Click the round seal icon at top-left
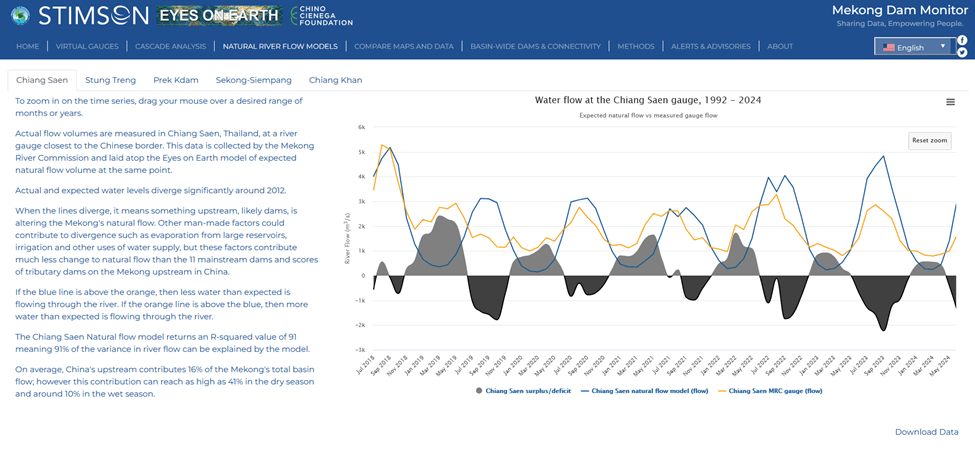The width and height of the screenshot is (975, 450). pyautogui.click(x=17, y=15)
